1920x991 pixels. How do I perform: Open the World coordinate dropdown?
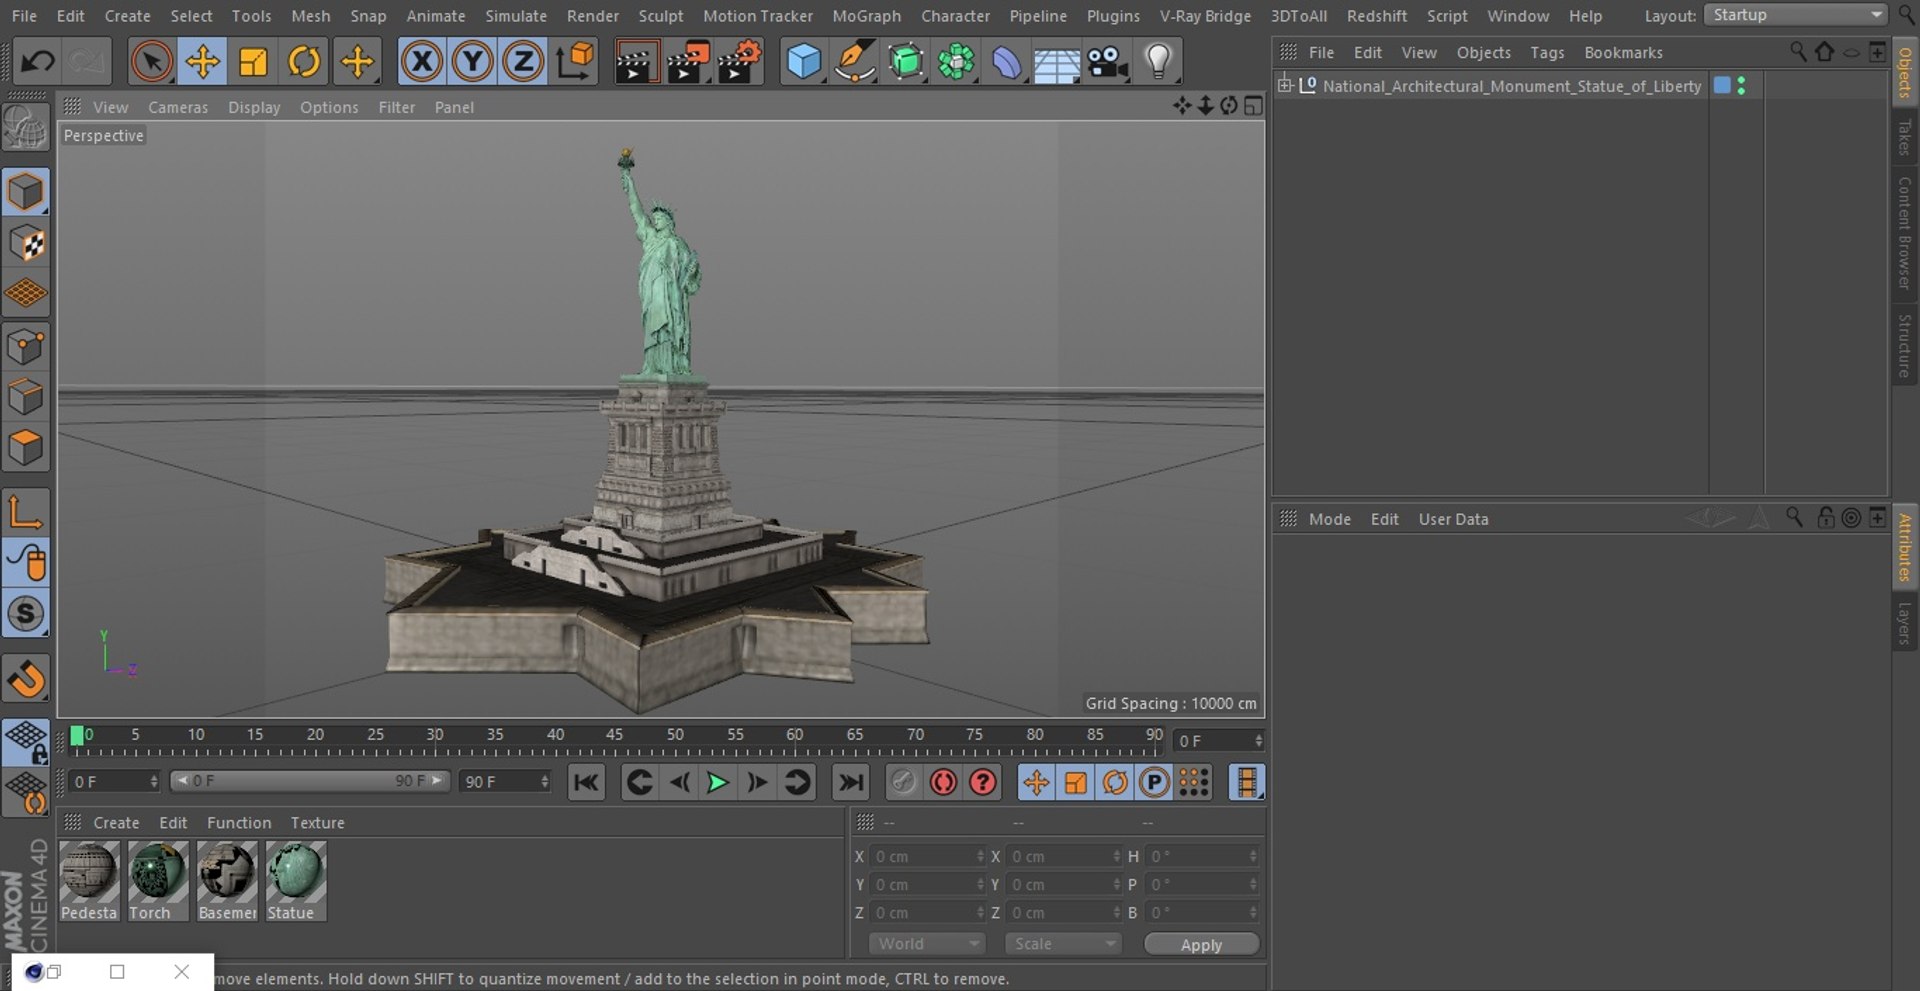pos(926,944)
